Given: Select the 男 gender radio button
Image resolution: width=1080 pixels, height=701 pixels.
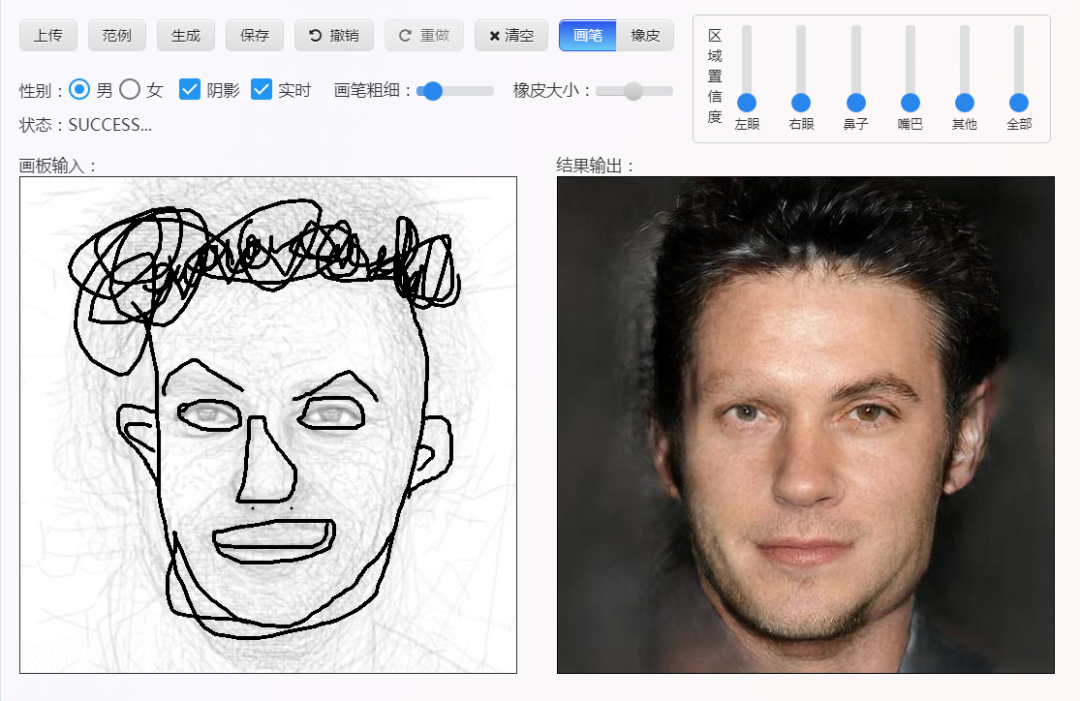Looking at the screenshot, I should [80, 90].
